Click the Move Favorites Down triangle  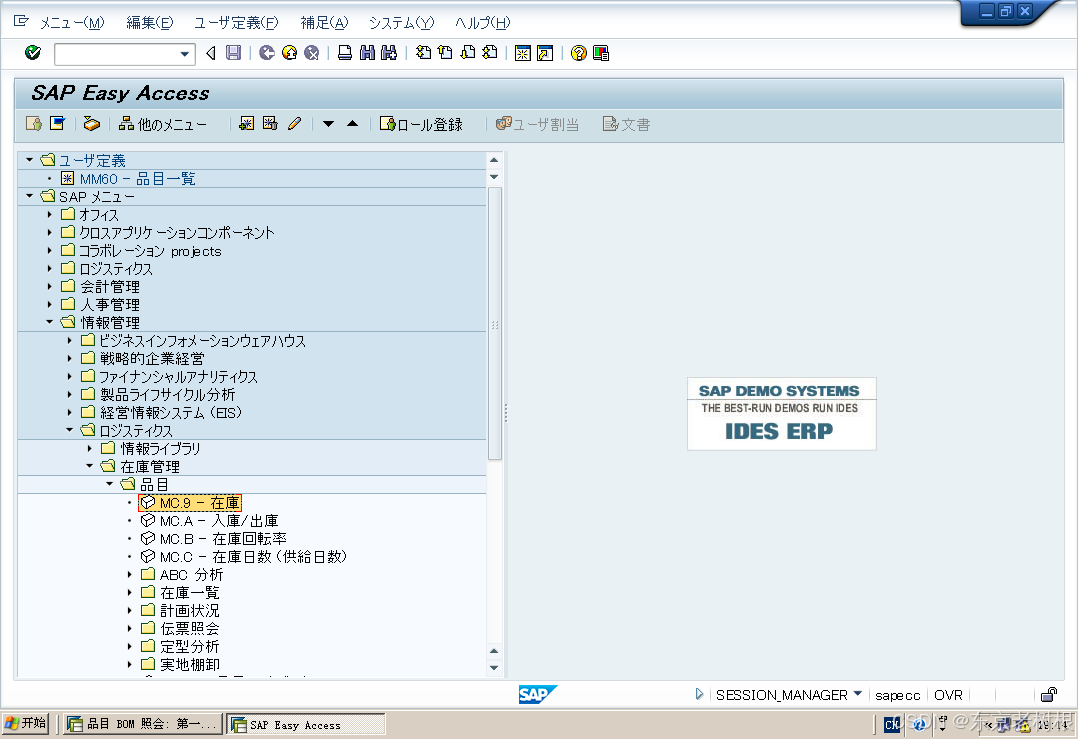pos(329,124)
